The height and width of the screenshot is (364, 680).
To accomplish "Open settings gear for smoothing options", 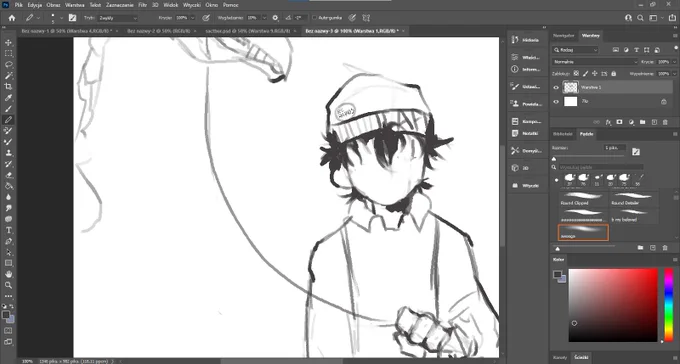I will coord(275,18).
